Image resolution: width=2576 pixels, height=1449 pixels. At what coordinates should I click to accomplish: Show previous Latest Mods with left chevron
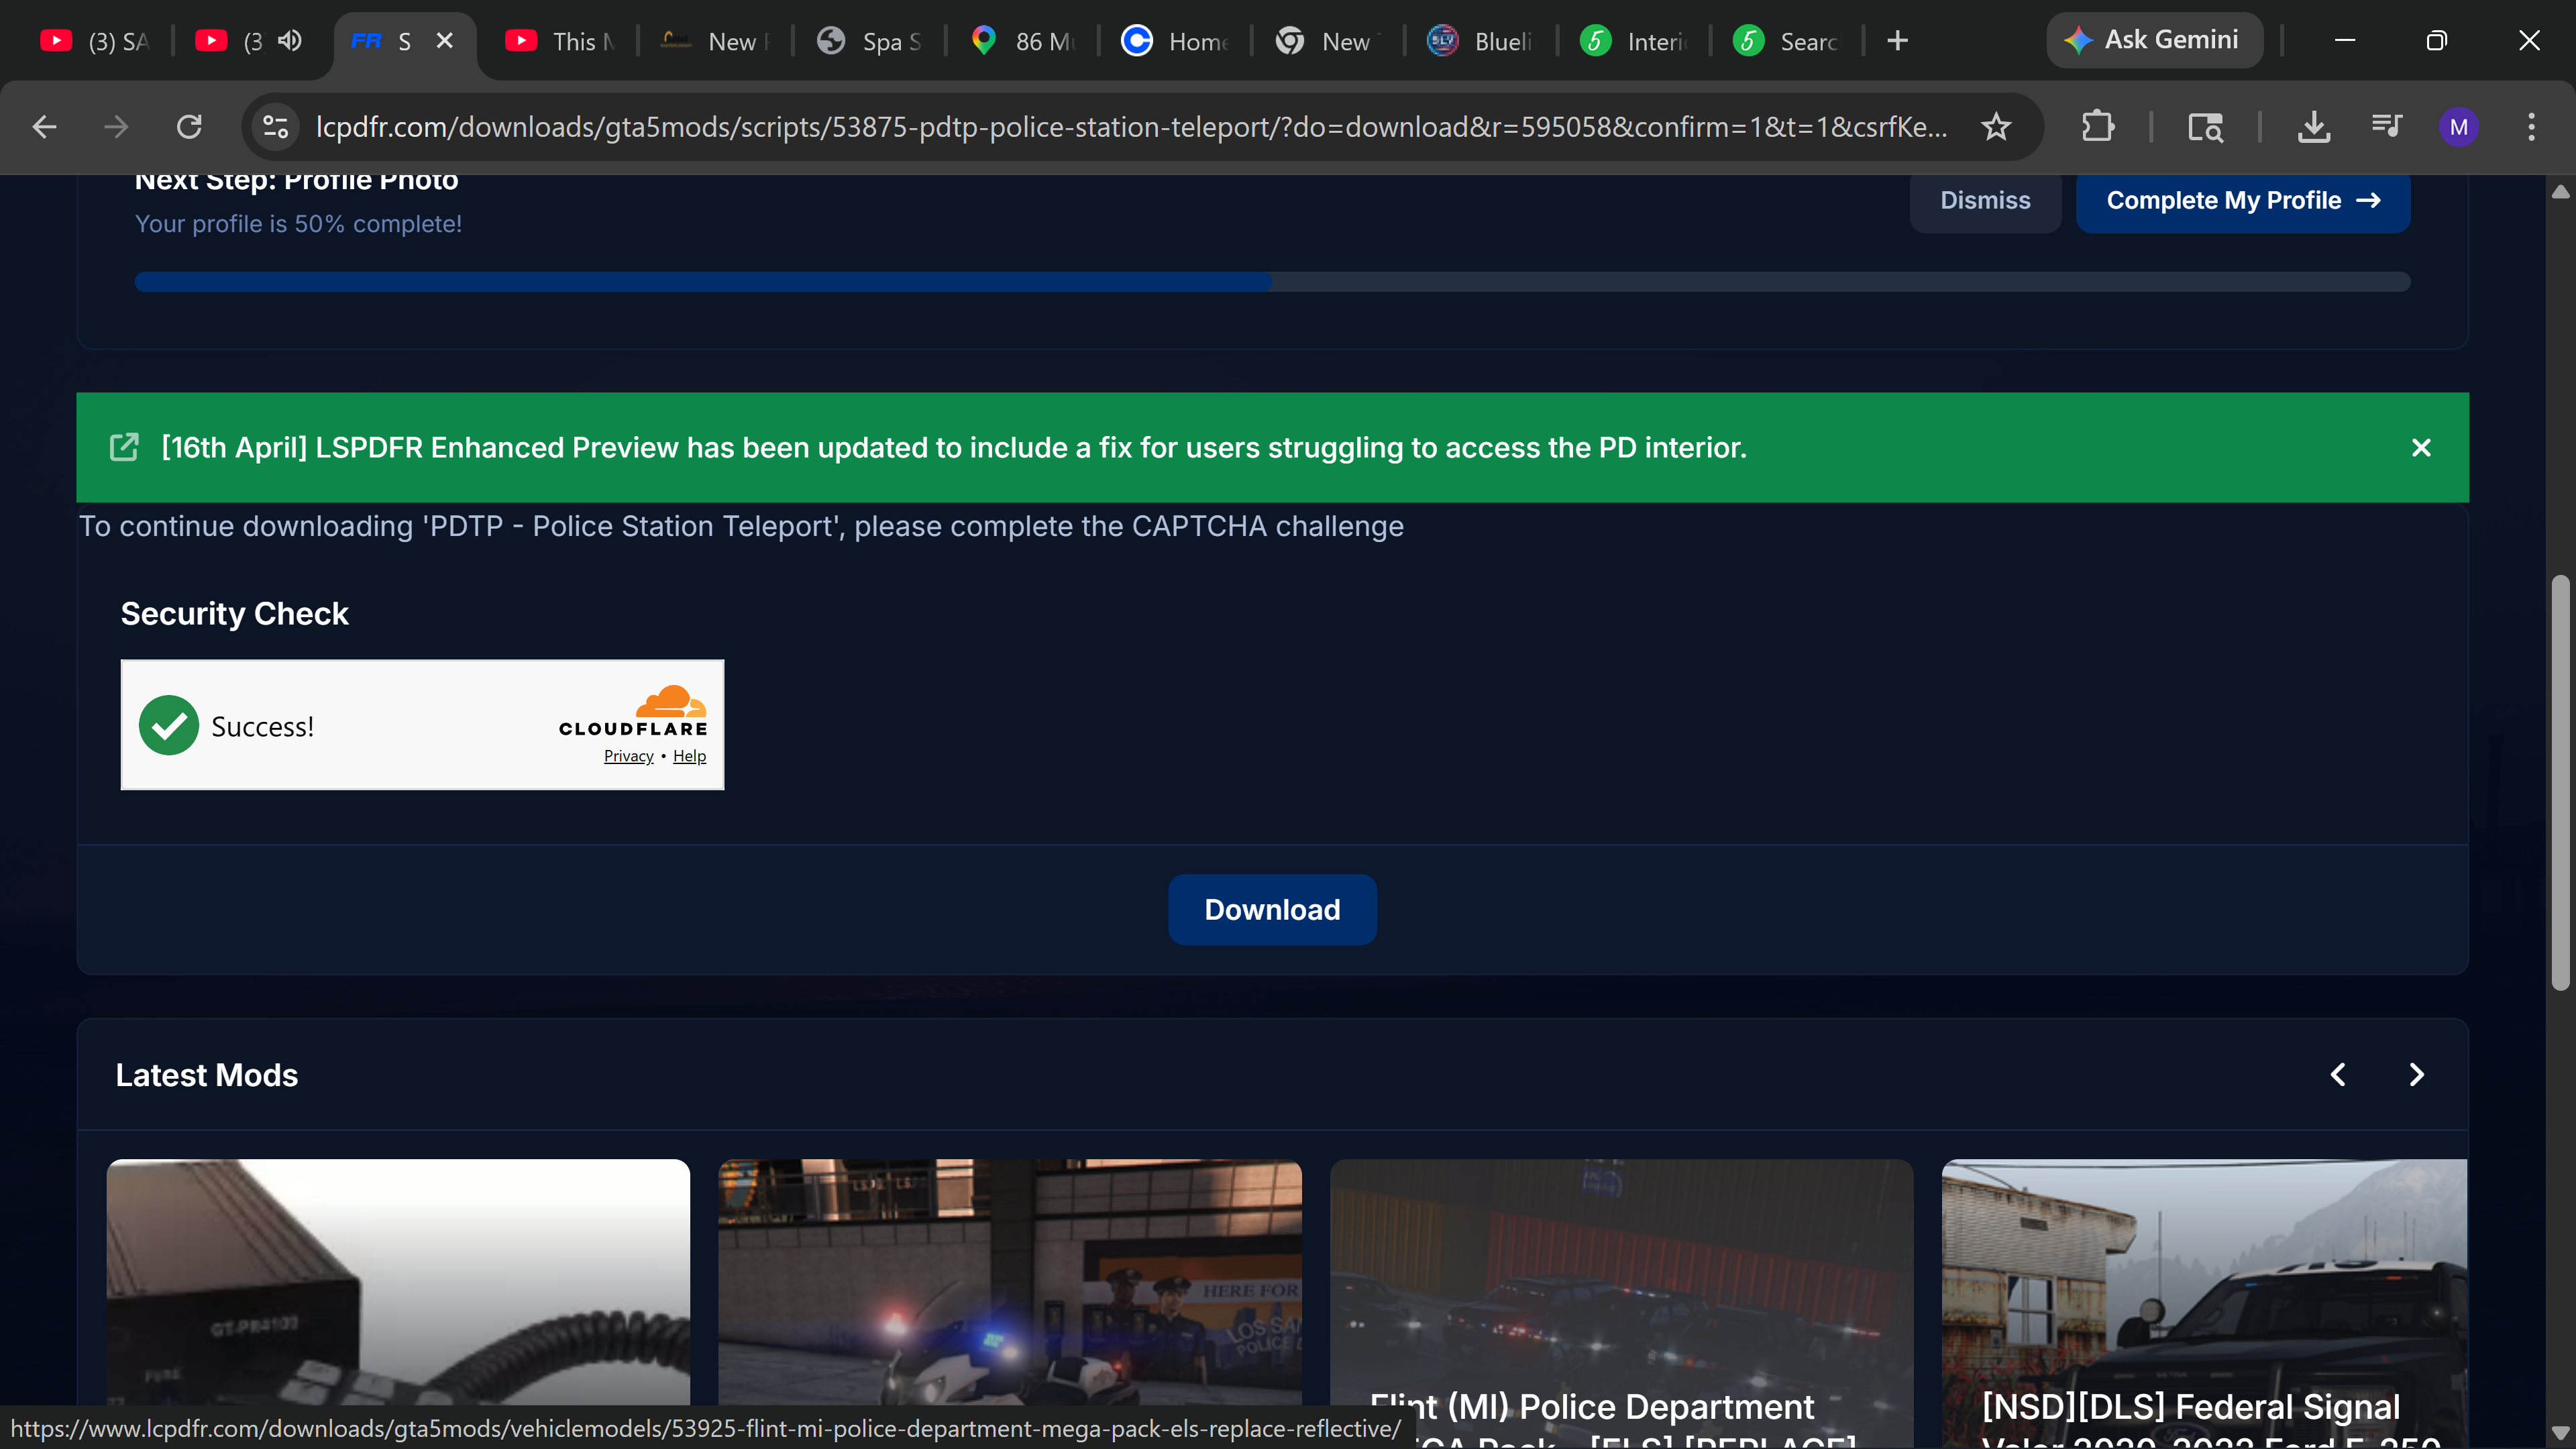[2338, 1074]
